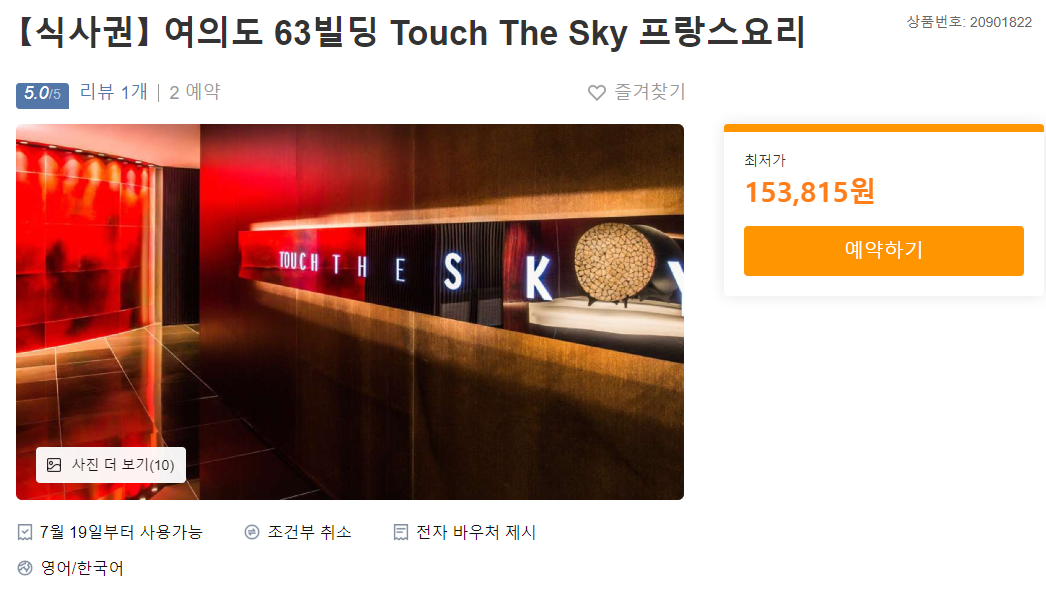1046x598 pixels.
Task: Click the 조건부 취소 cancellation policy text
Action: pos(310,532)
